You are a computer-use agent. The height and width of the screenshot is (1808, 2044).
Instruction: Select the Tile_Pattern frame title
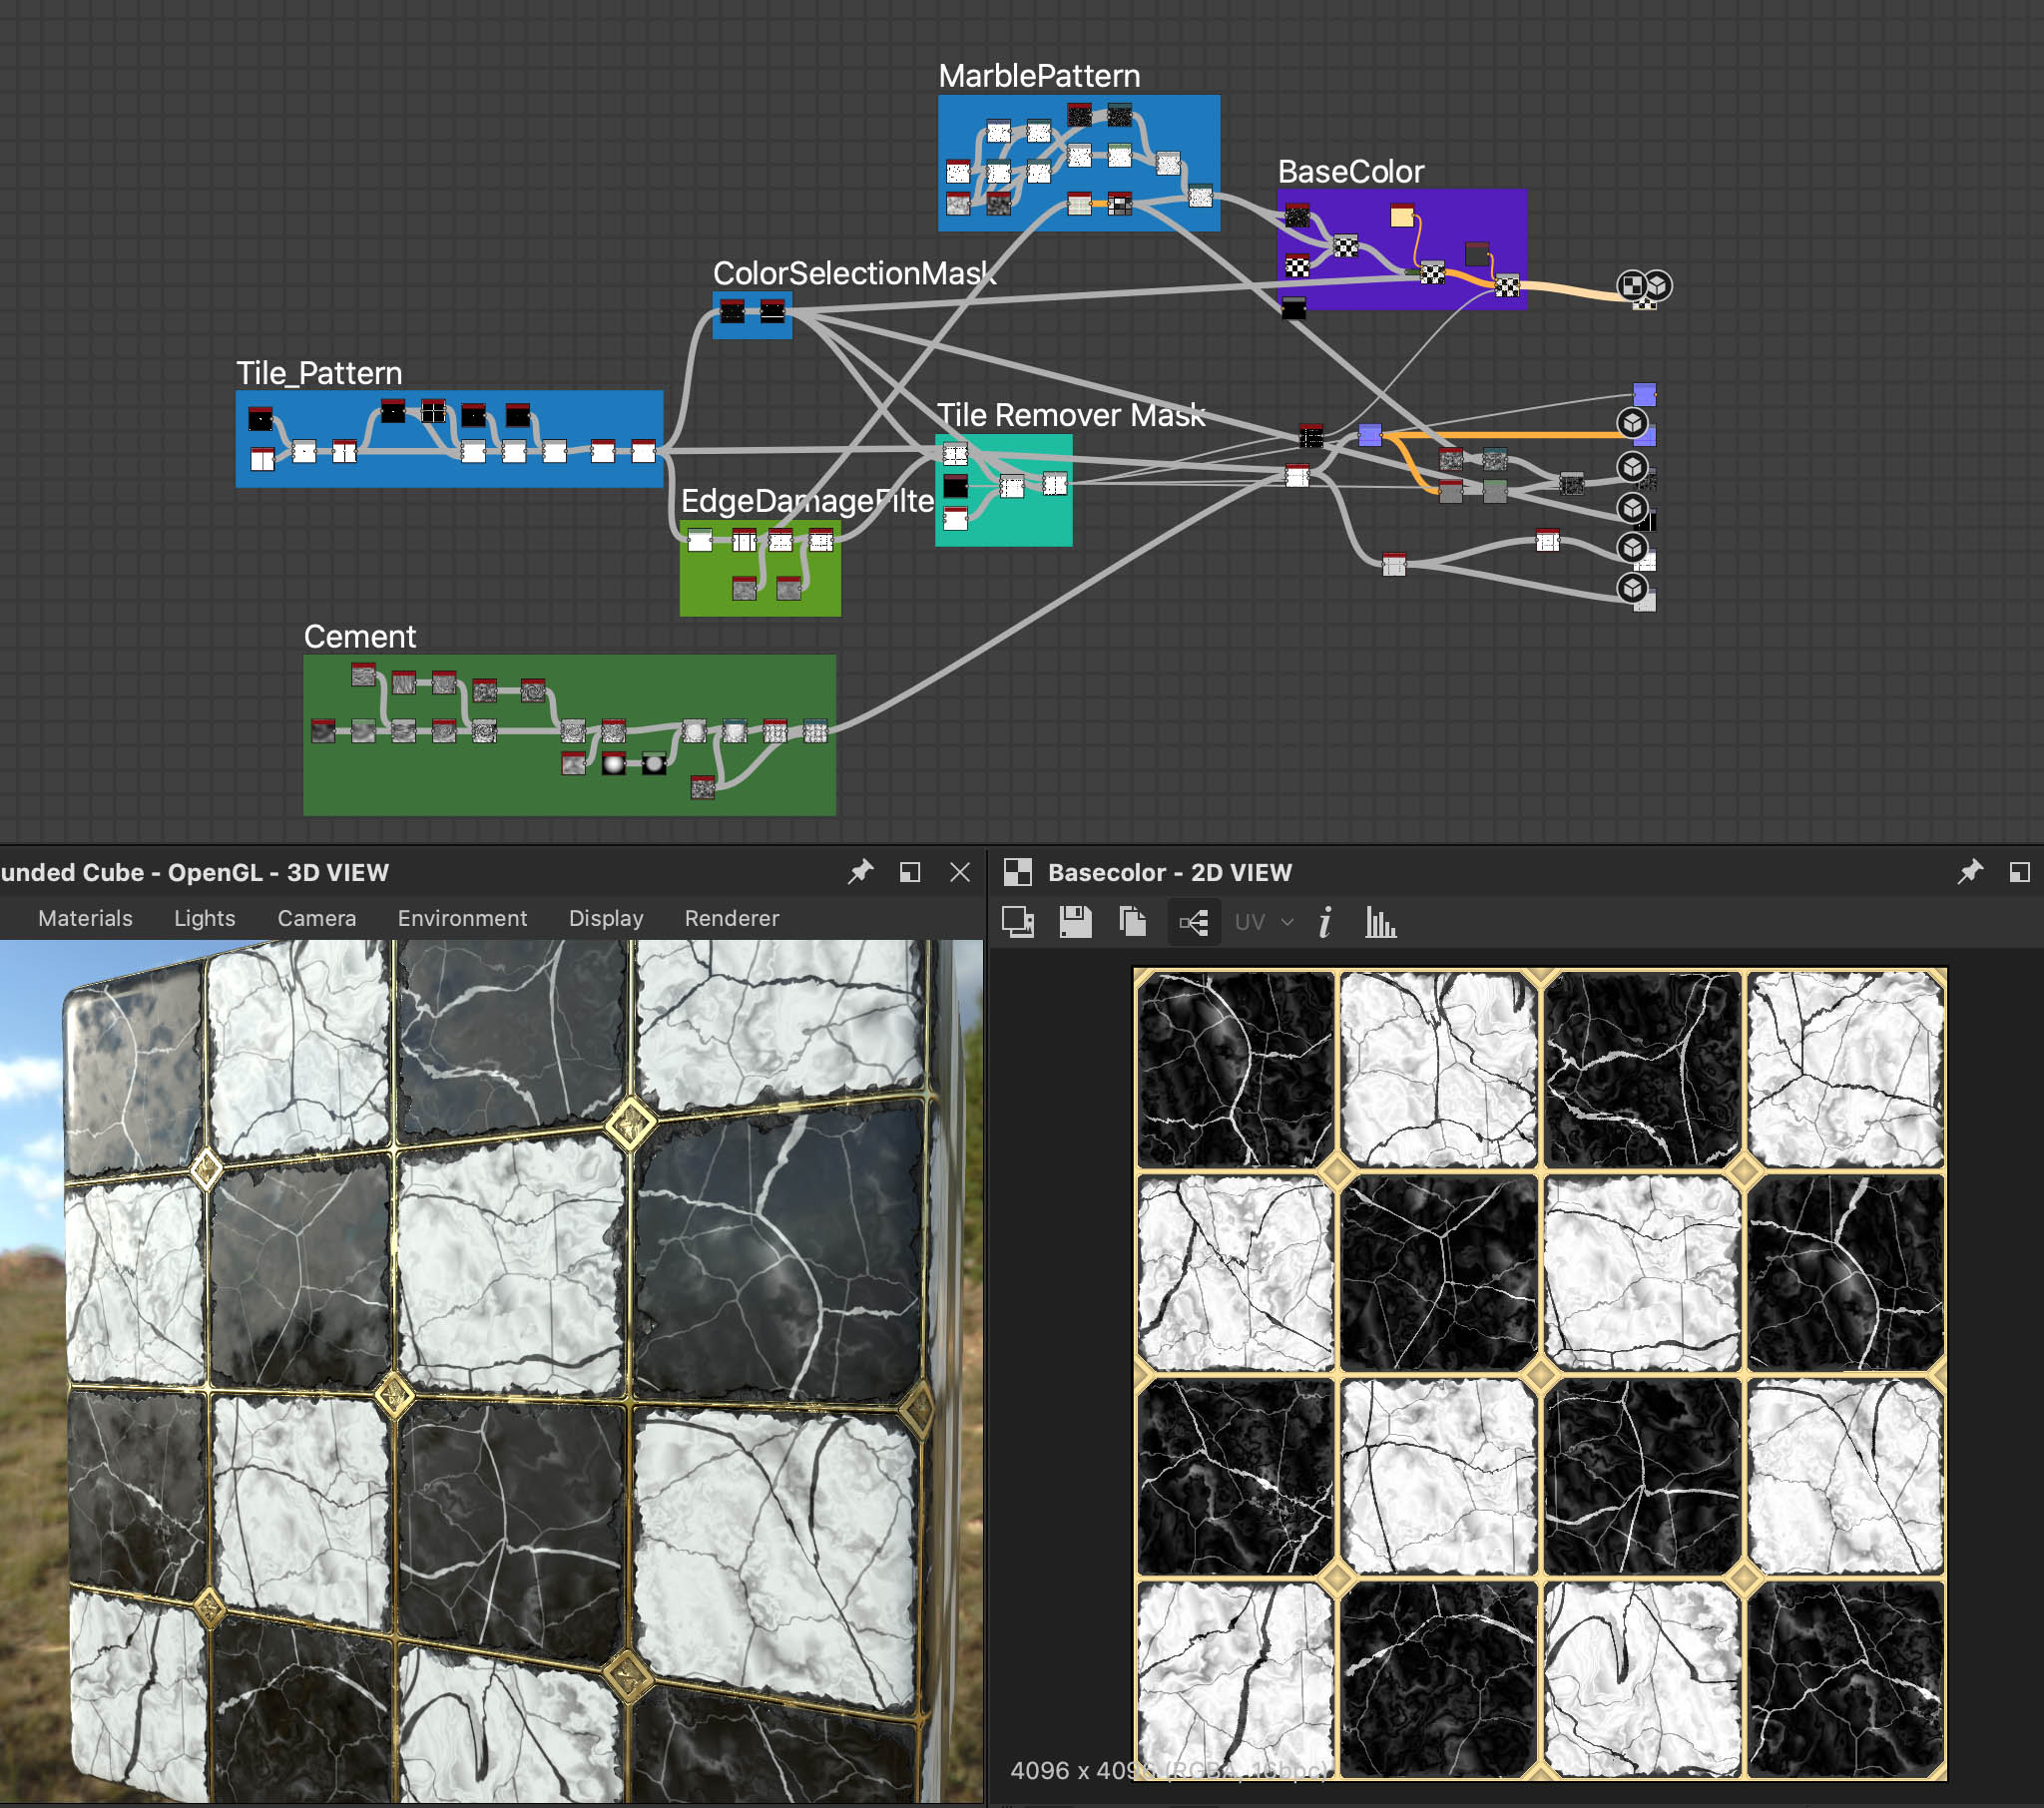(x=319, y=373)
